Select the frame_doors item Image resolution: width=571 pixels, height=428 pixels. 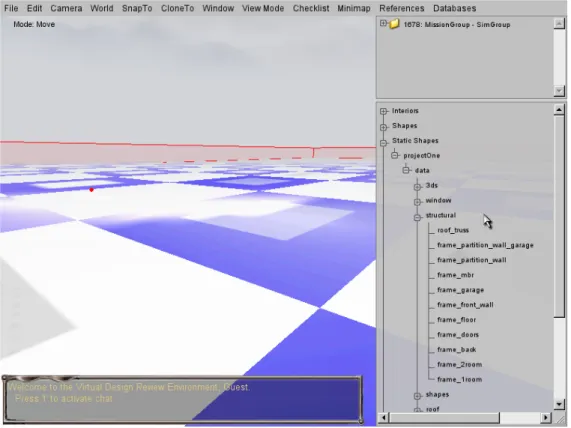pyautogui.click(x=458, y=335)
